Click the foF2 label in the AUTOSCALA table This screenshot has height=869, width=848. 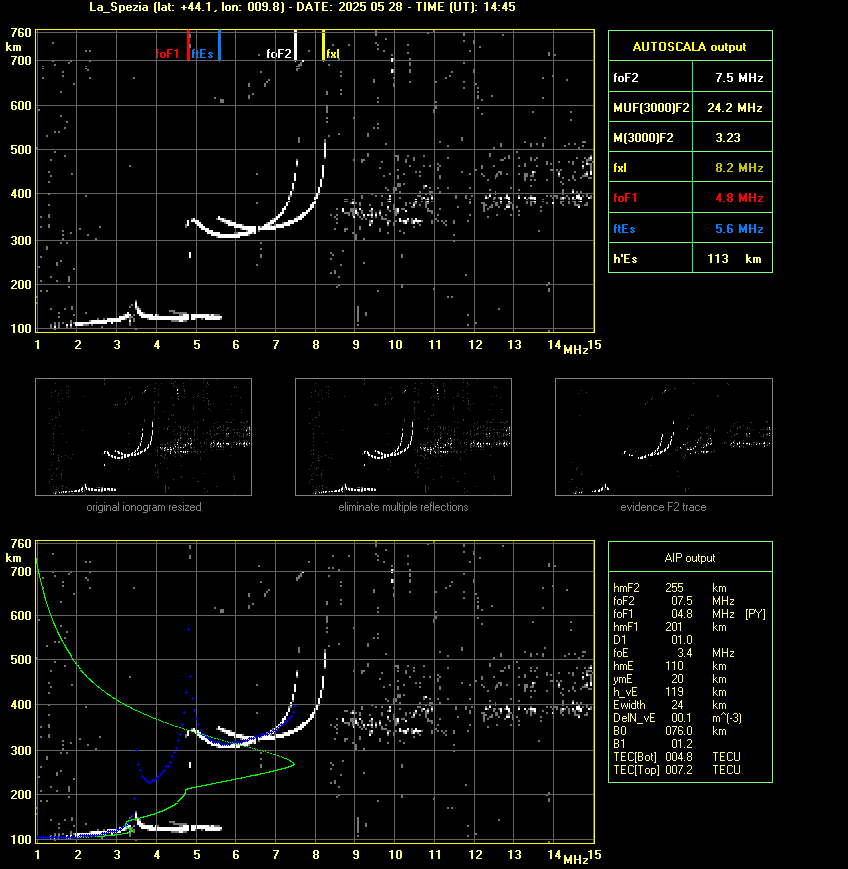click(x=626, y=78)
